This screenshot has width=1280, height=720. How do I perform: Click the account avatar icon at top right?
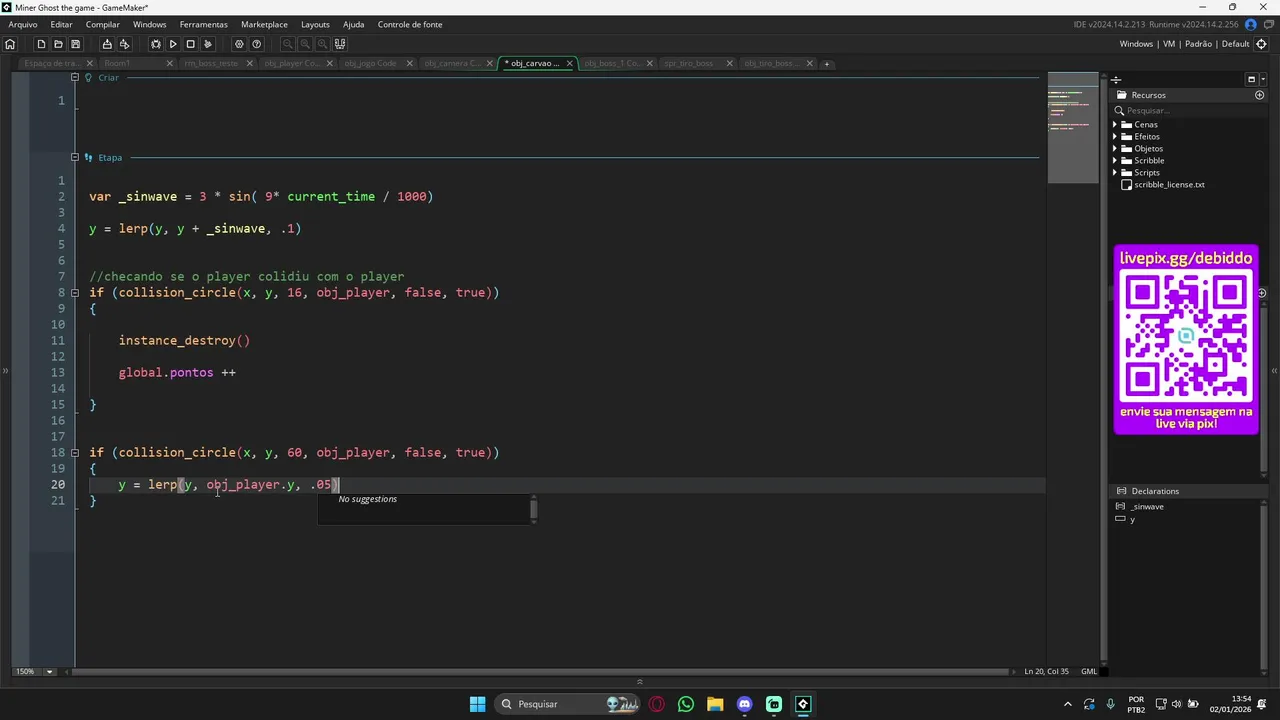(1250, 24)
